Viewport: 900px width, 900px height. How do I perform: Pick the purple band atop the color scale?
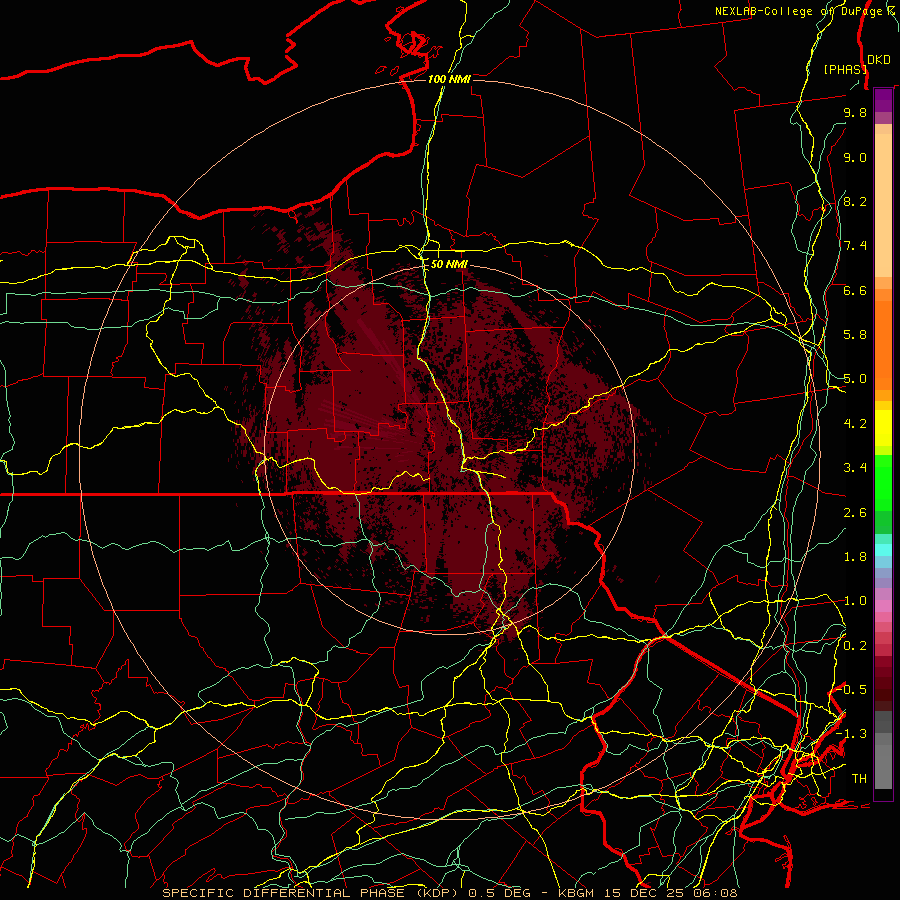pyautogui.click(x=883, y=100)
